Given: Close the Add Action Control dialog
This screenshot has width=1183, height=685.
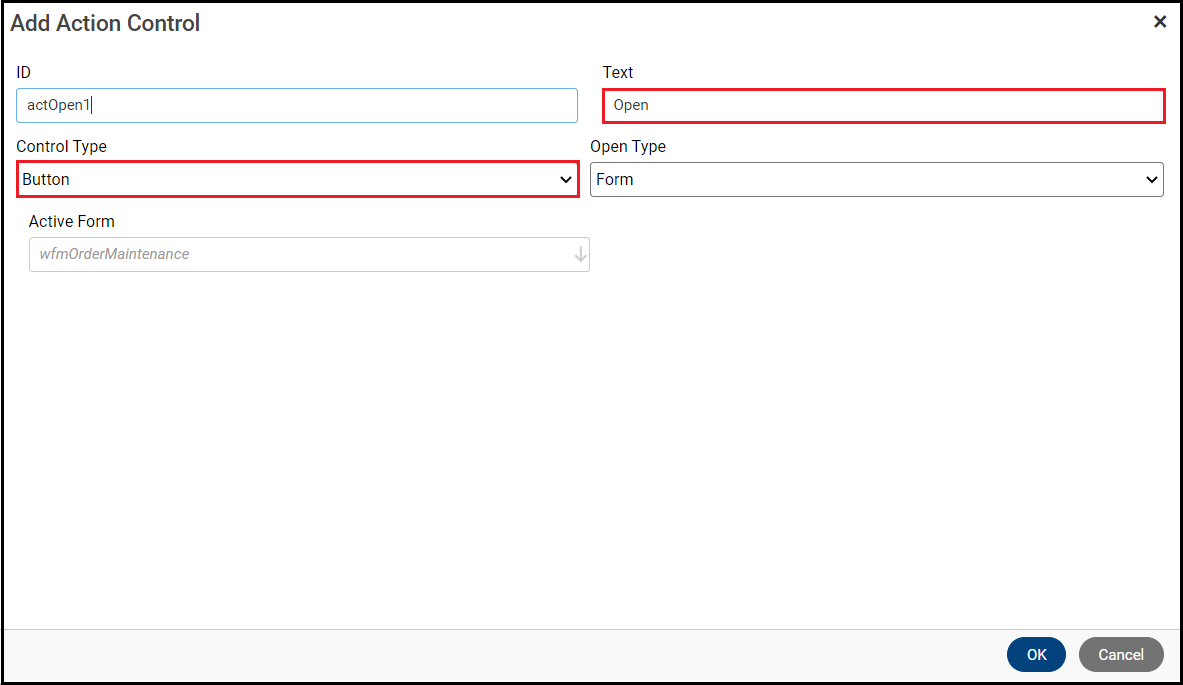Looking at the screenshot, I should [1160, 22].
